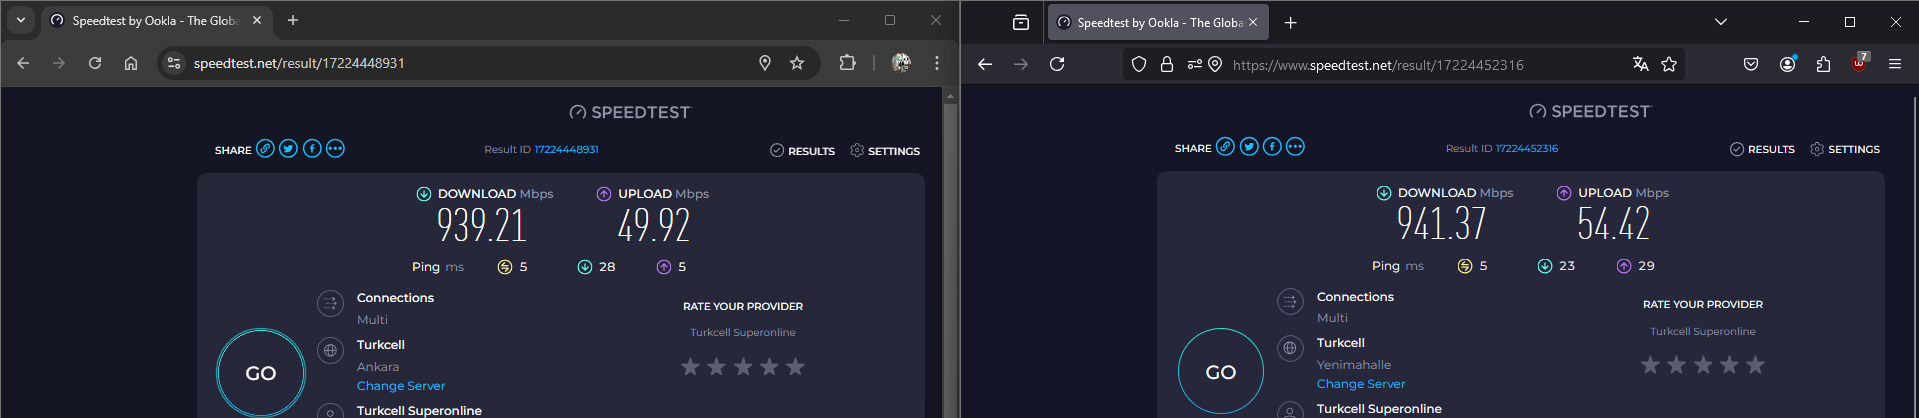This screenshot has height=418, width=1919.
Task: Click the Turkcell globe icon in left page
Action: (x=330, y=350)
